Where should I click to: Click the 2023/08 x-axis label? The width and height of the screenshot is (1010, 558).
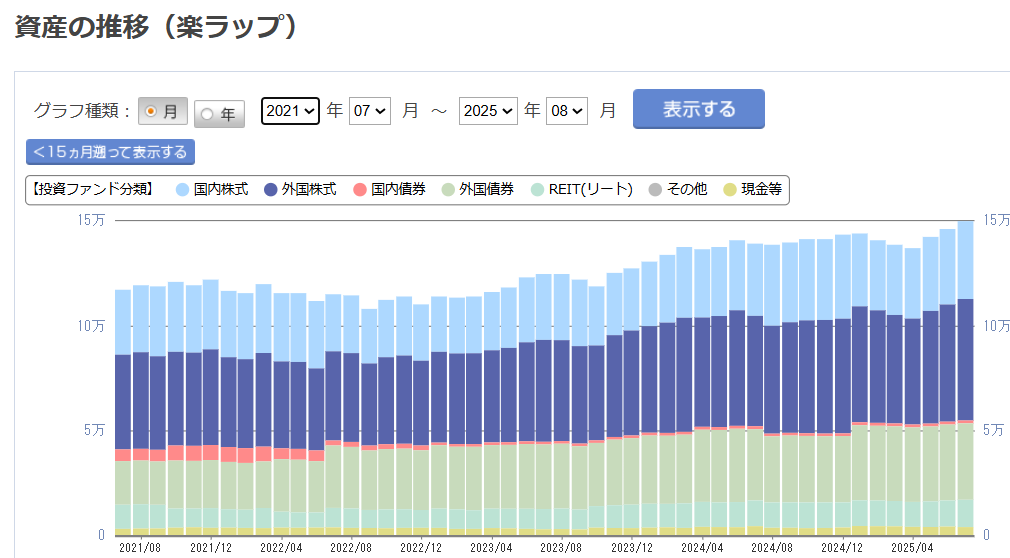click(x=561, y=548)
